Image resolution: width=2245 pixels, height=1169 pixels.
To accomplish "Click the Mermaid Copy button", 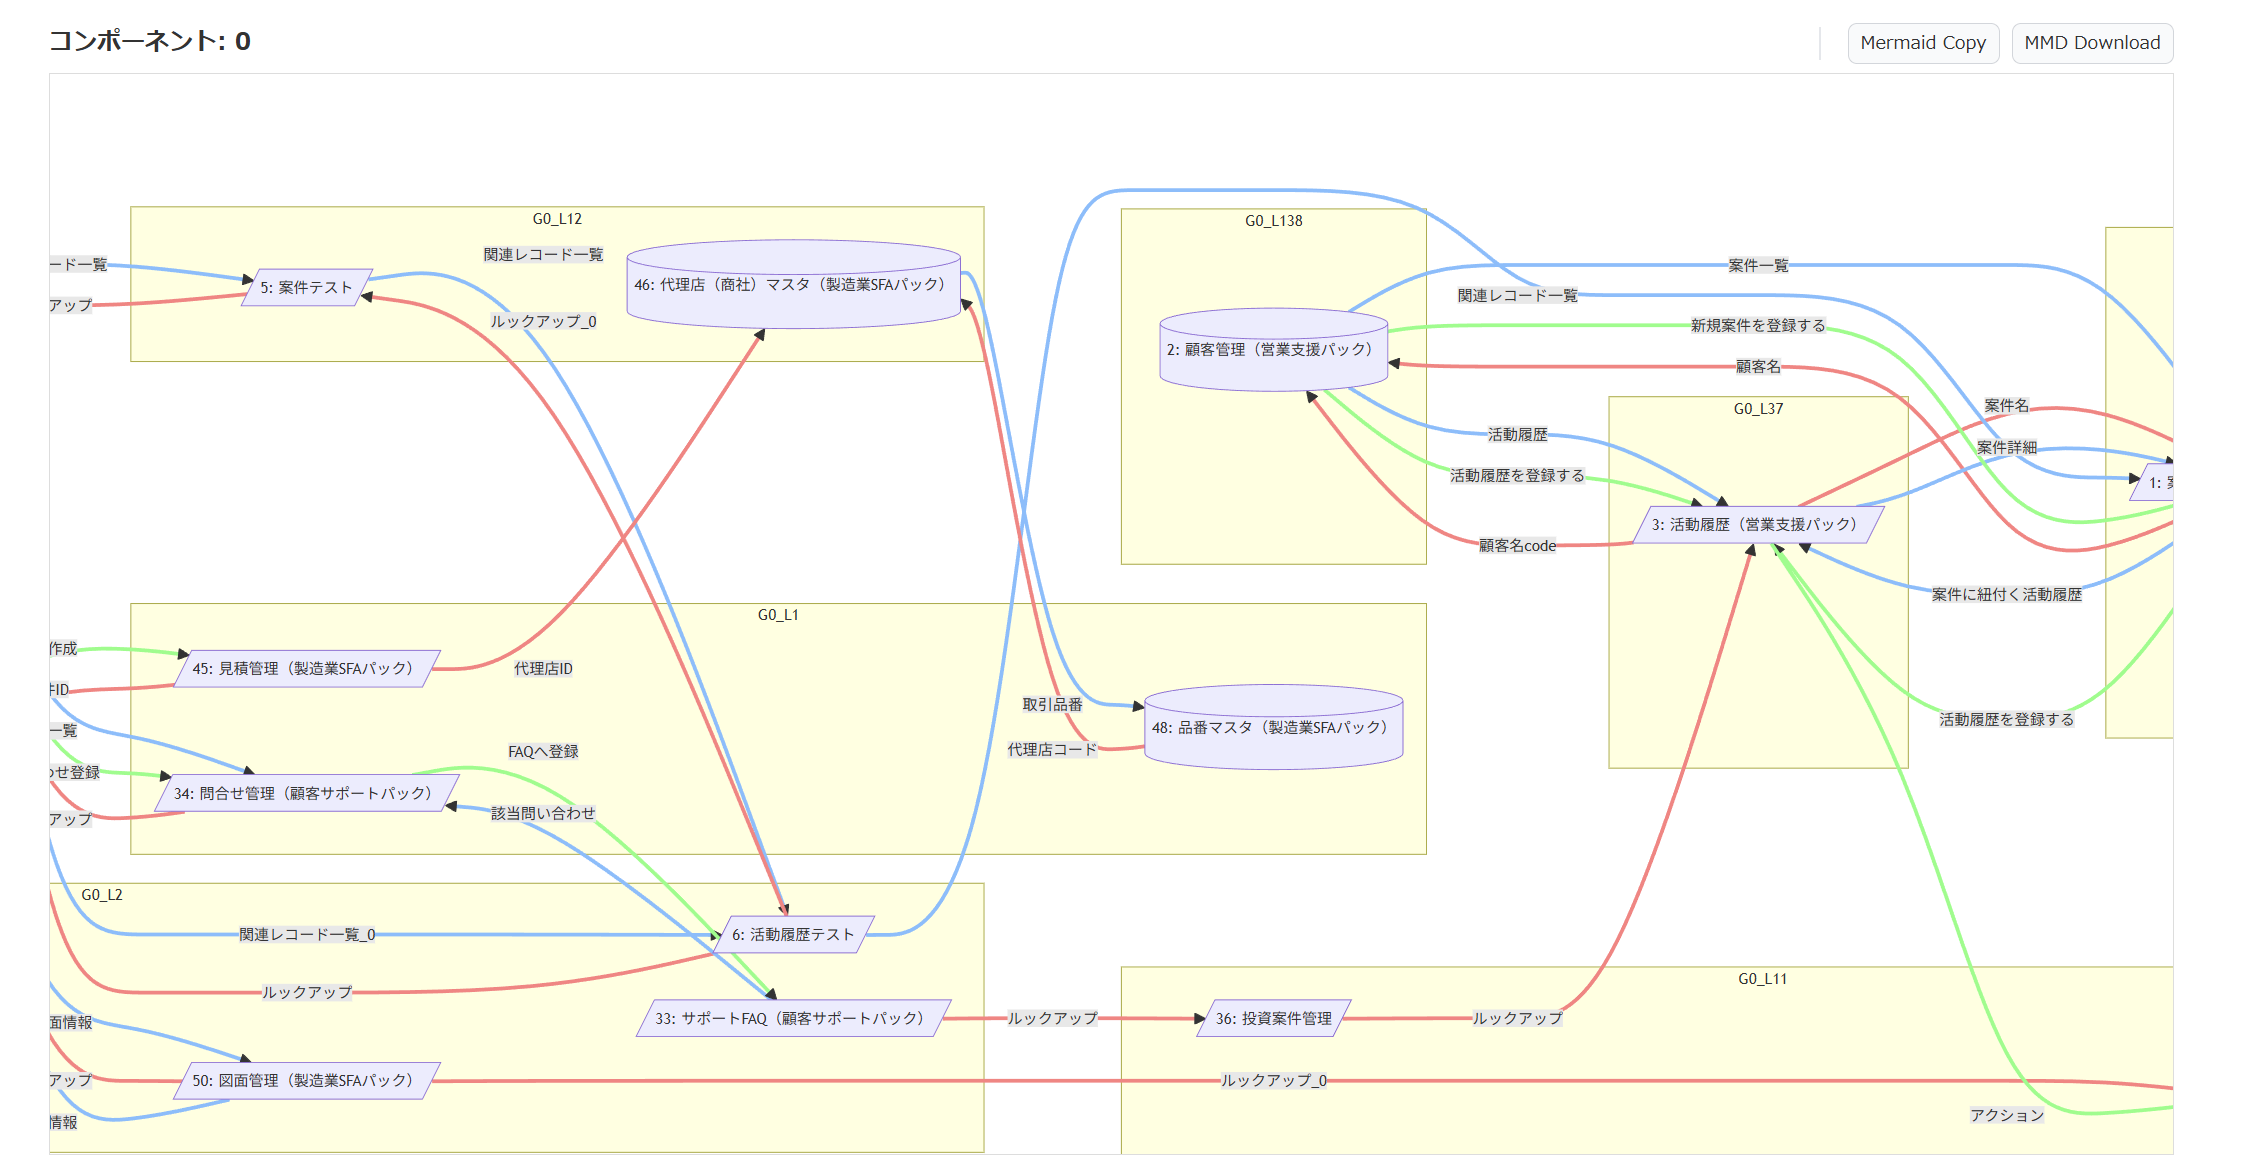I will click(1922, 43).
